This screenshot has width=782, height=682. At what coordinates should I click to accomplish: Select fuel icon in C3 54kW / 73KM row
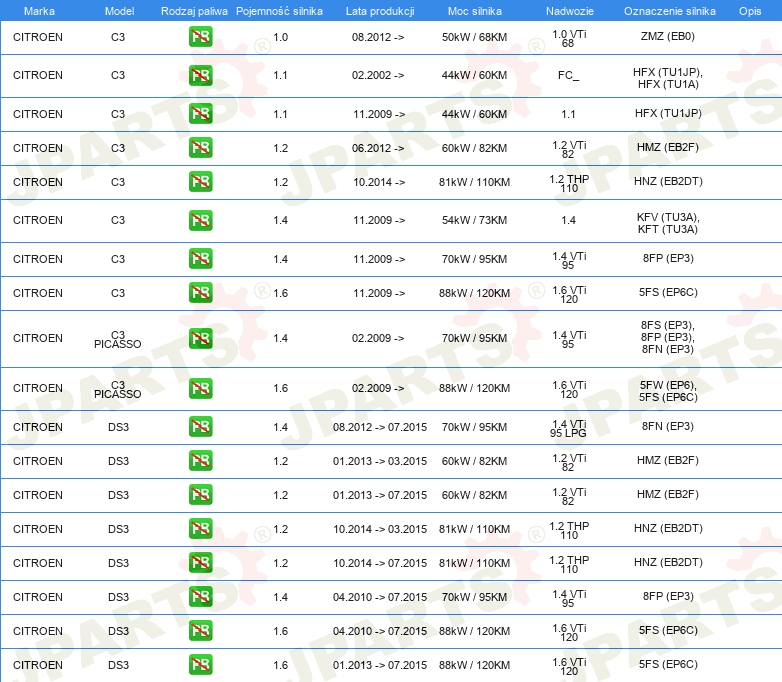(200, 221)
